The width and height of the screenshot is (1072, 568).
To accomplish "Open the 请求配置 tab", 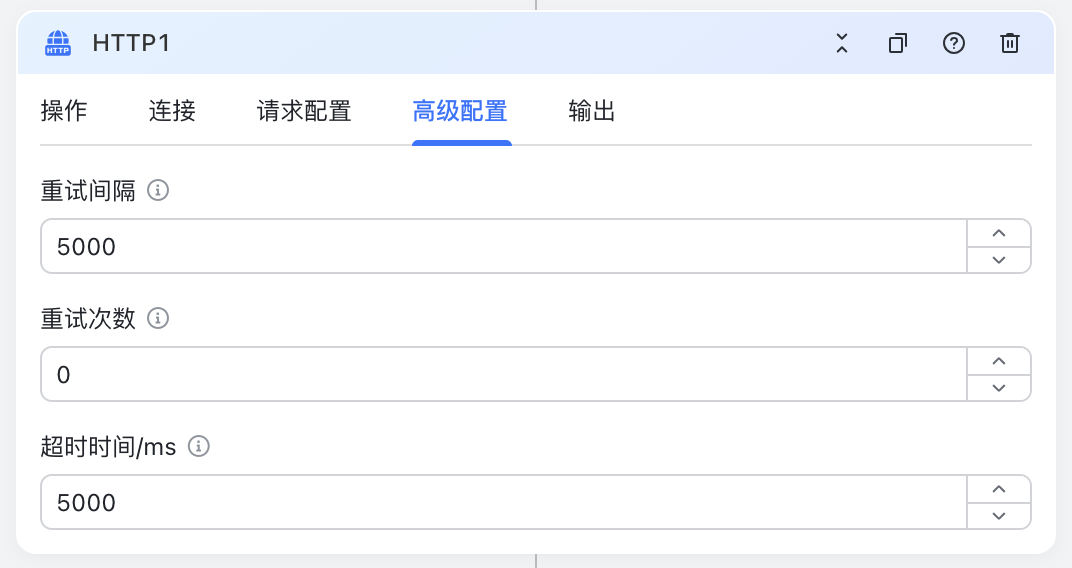I will [304, 111].
